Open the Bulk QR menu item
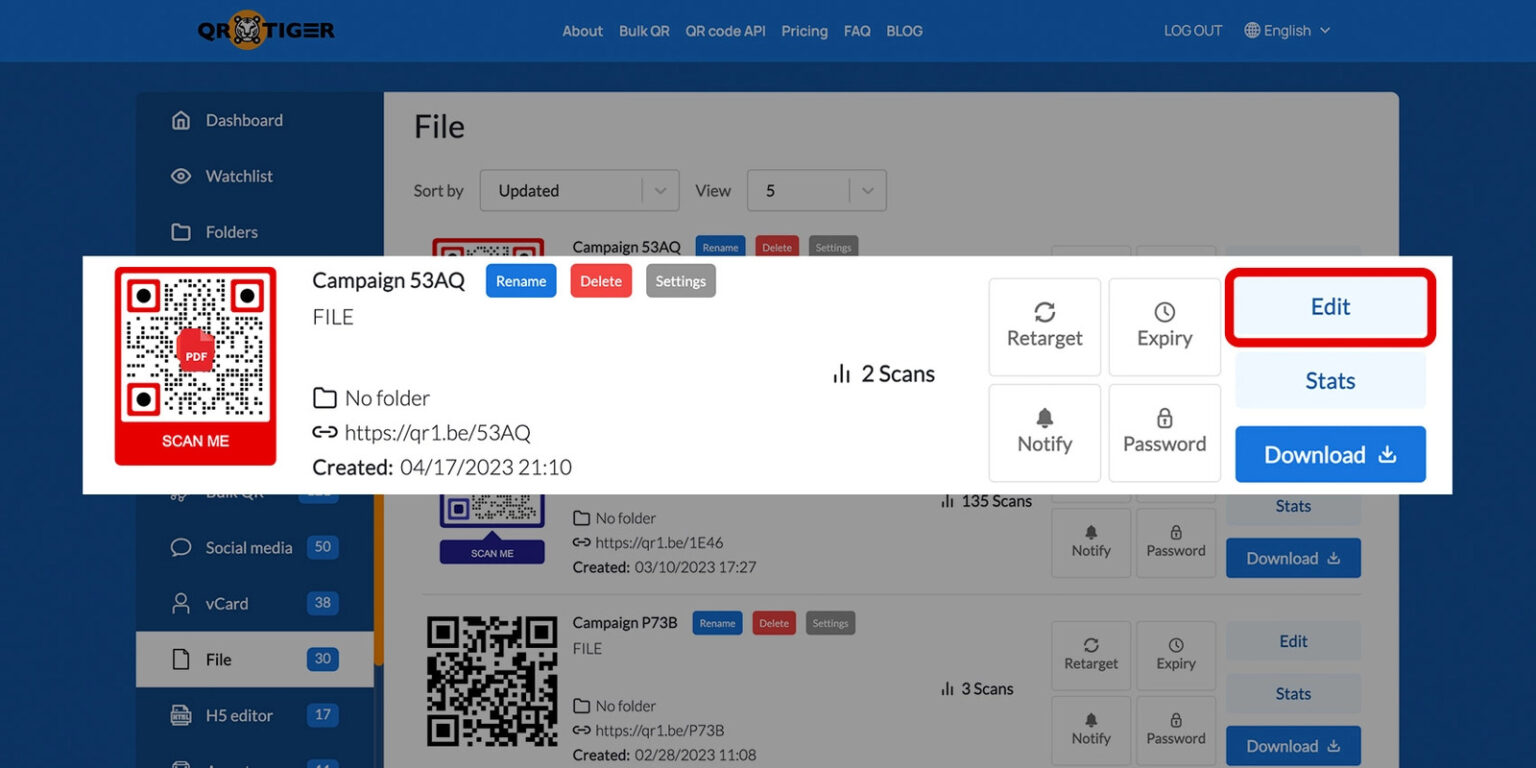 point(644,31)
